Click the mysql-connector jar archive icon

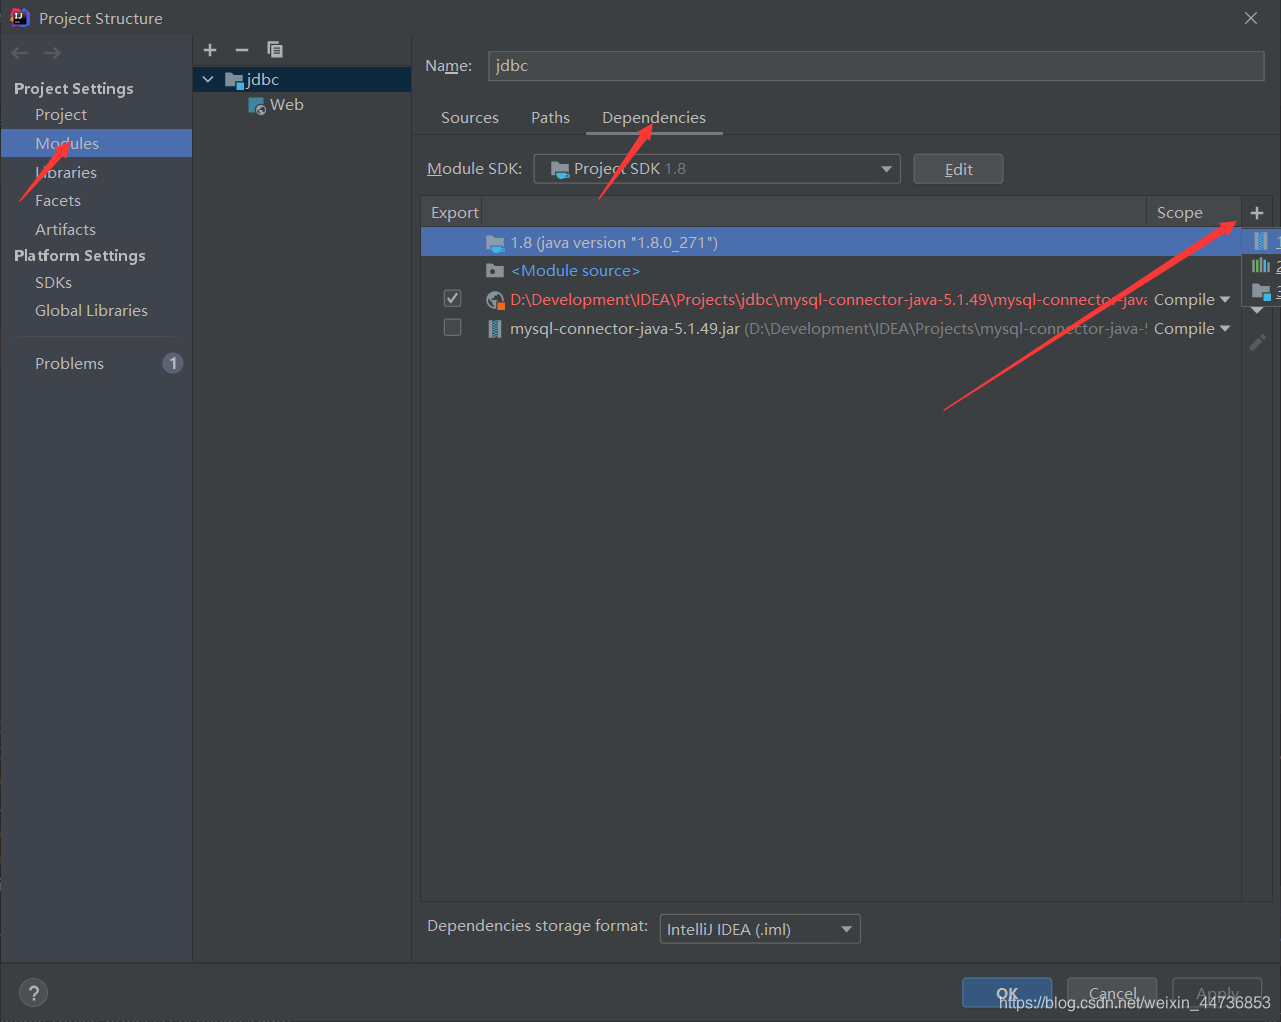click(x=495, y=329)
